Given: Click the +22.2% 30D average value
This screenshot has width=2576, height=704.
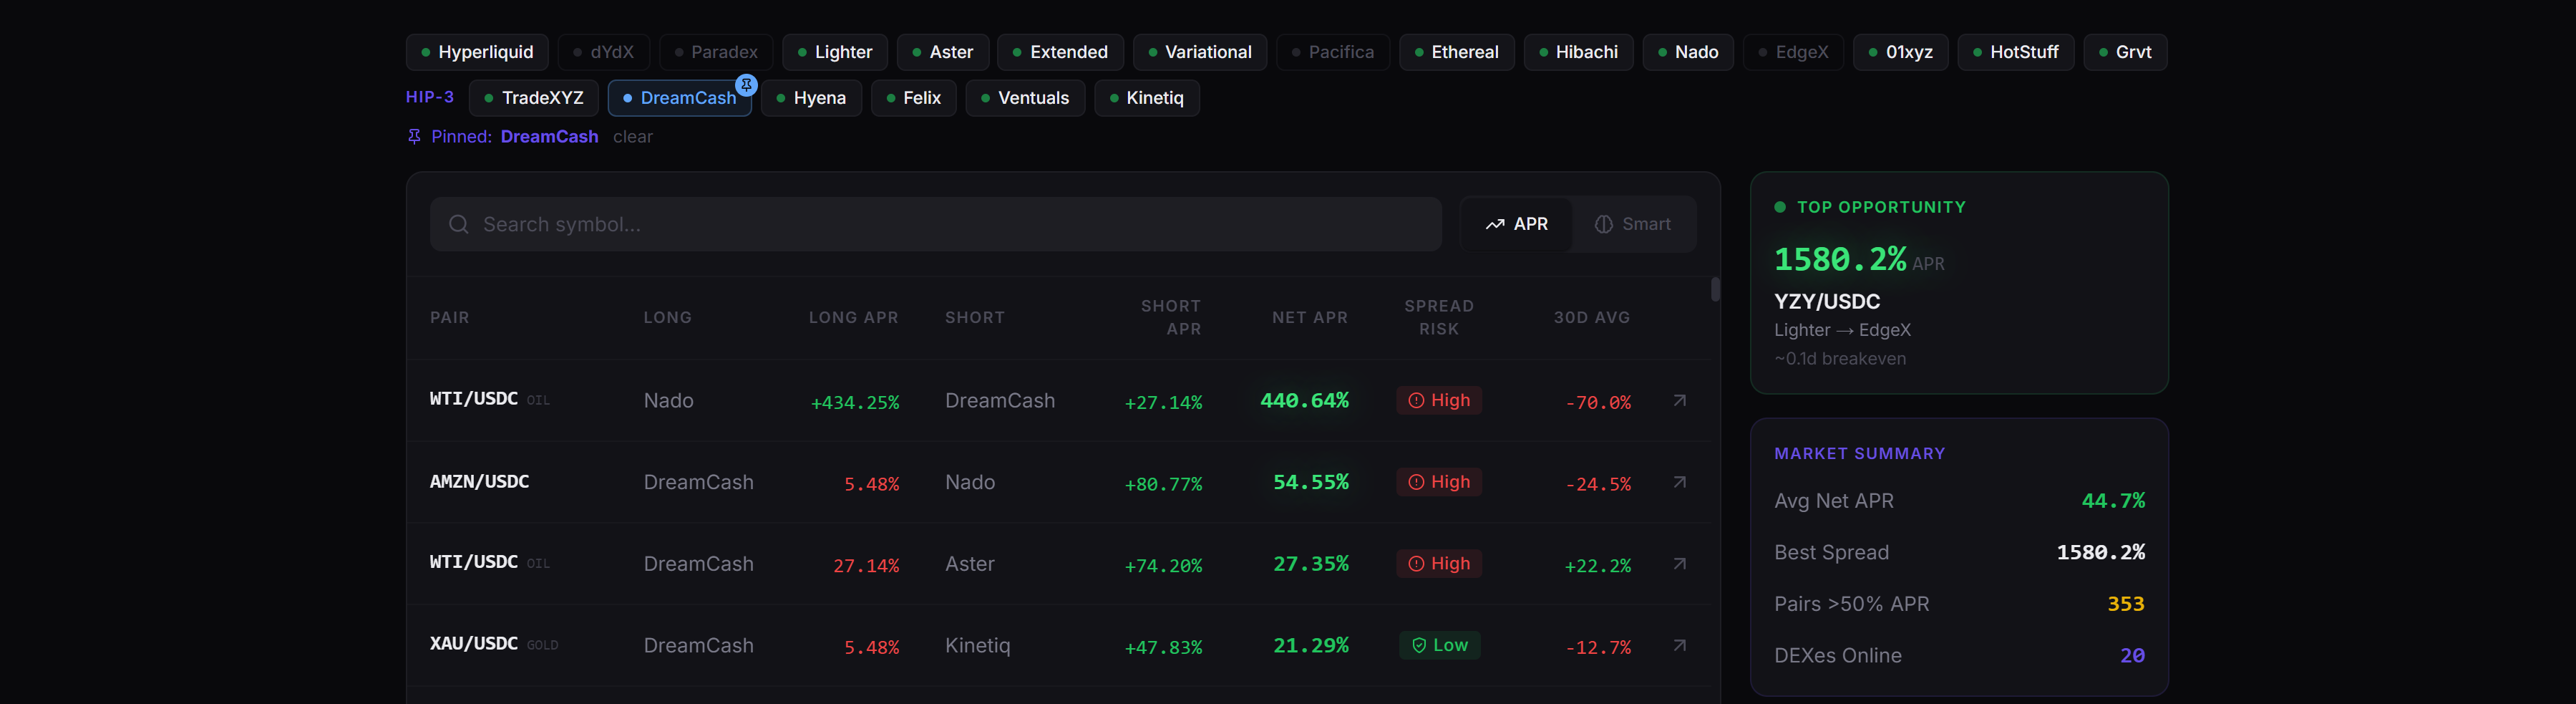Looking at the screenshot, I should point(1598,566).
